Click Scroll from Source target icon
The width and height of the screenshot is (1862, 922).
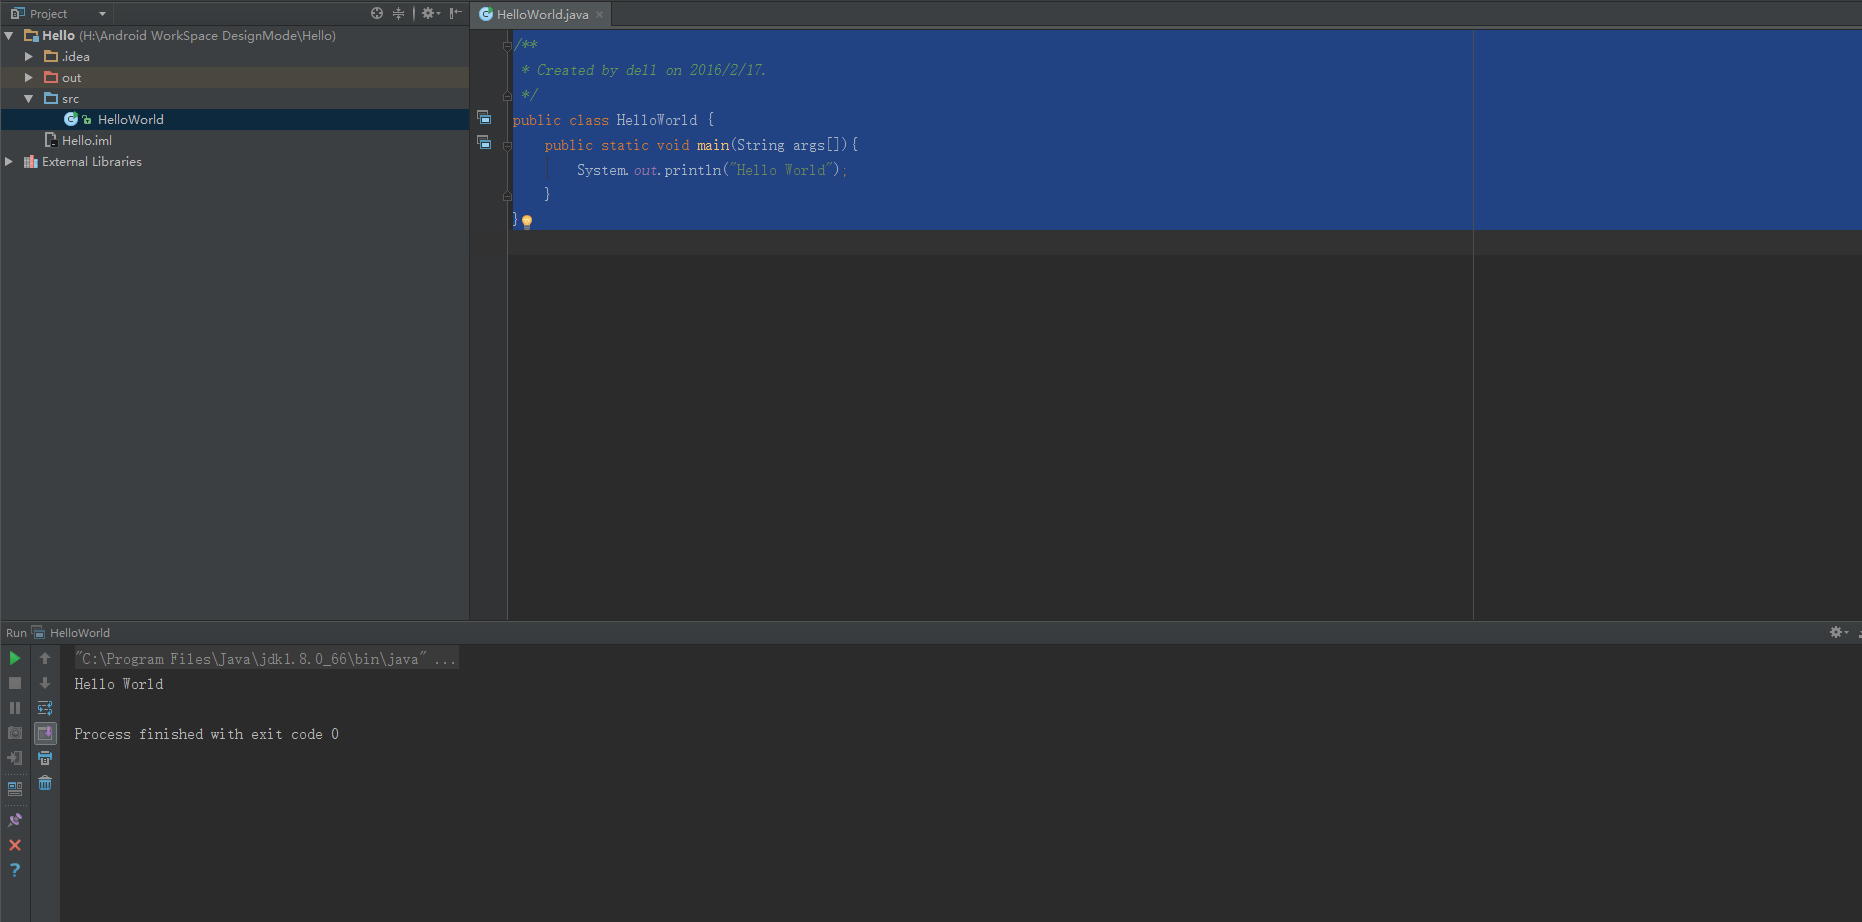377,13
